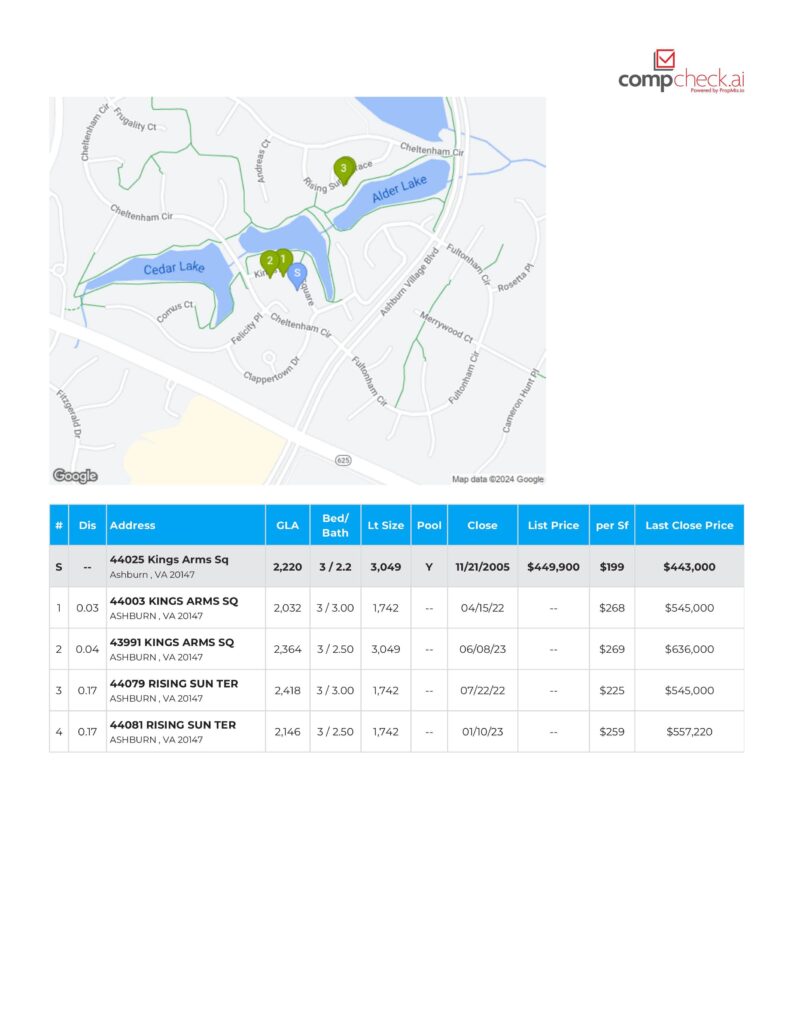The image size is (791, 1024).
Task: Click green map marker number 2
Action: pos(269,261)
